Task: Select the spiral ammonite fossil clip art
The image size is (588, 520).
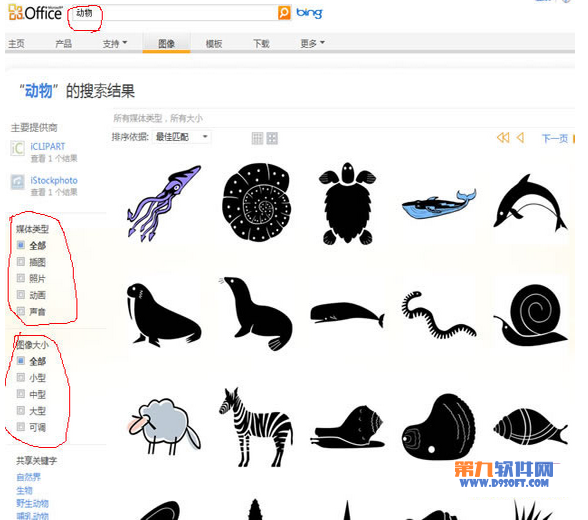Action: pos(257,202)
